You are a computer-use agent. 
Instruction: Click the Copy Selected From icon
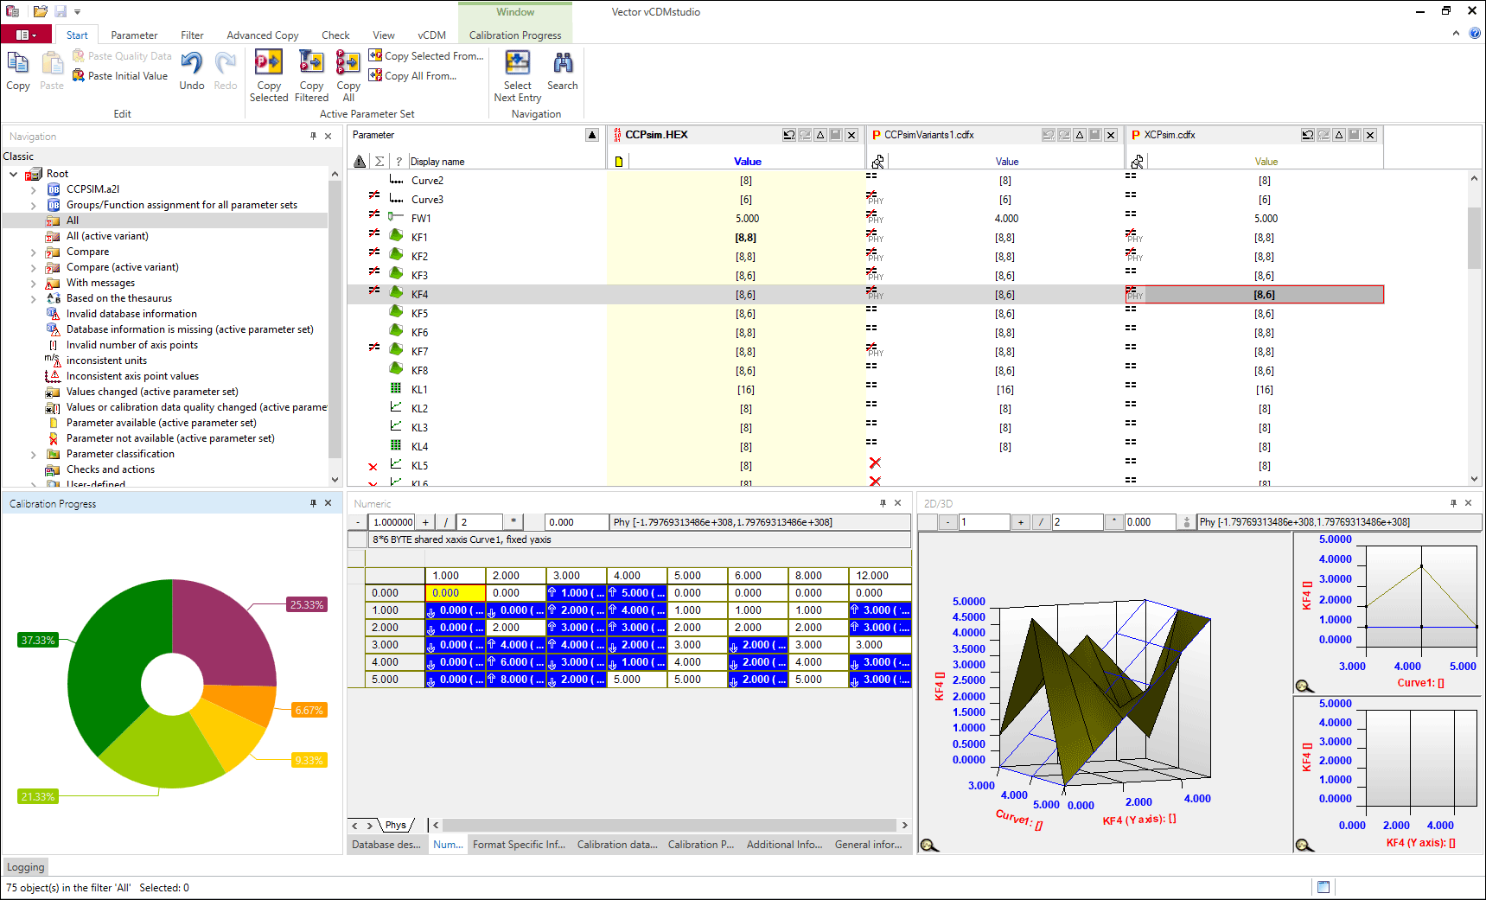(x=375, y=56)
